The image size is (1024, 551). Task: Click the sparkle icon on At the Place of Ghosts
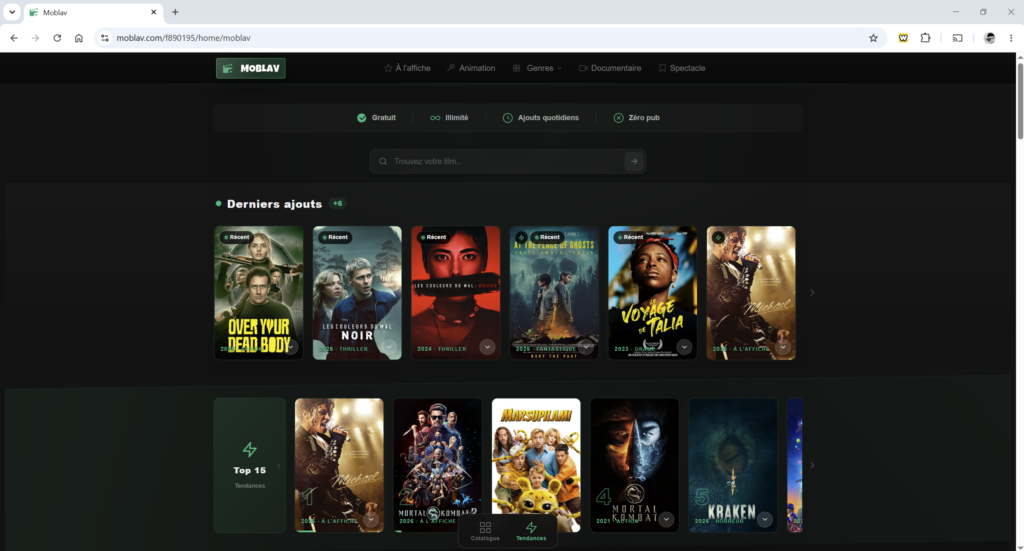(521, 238)
